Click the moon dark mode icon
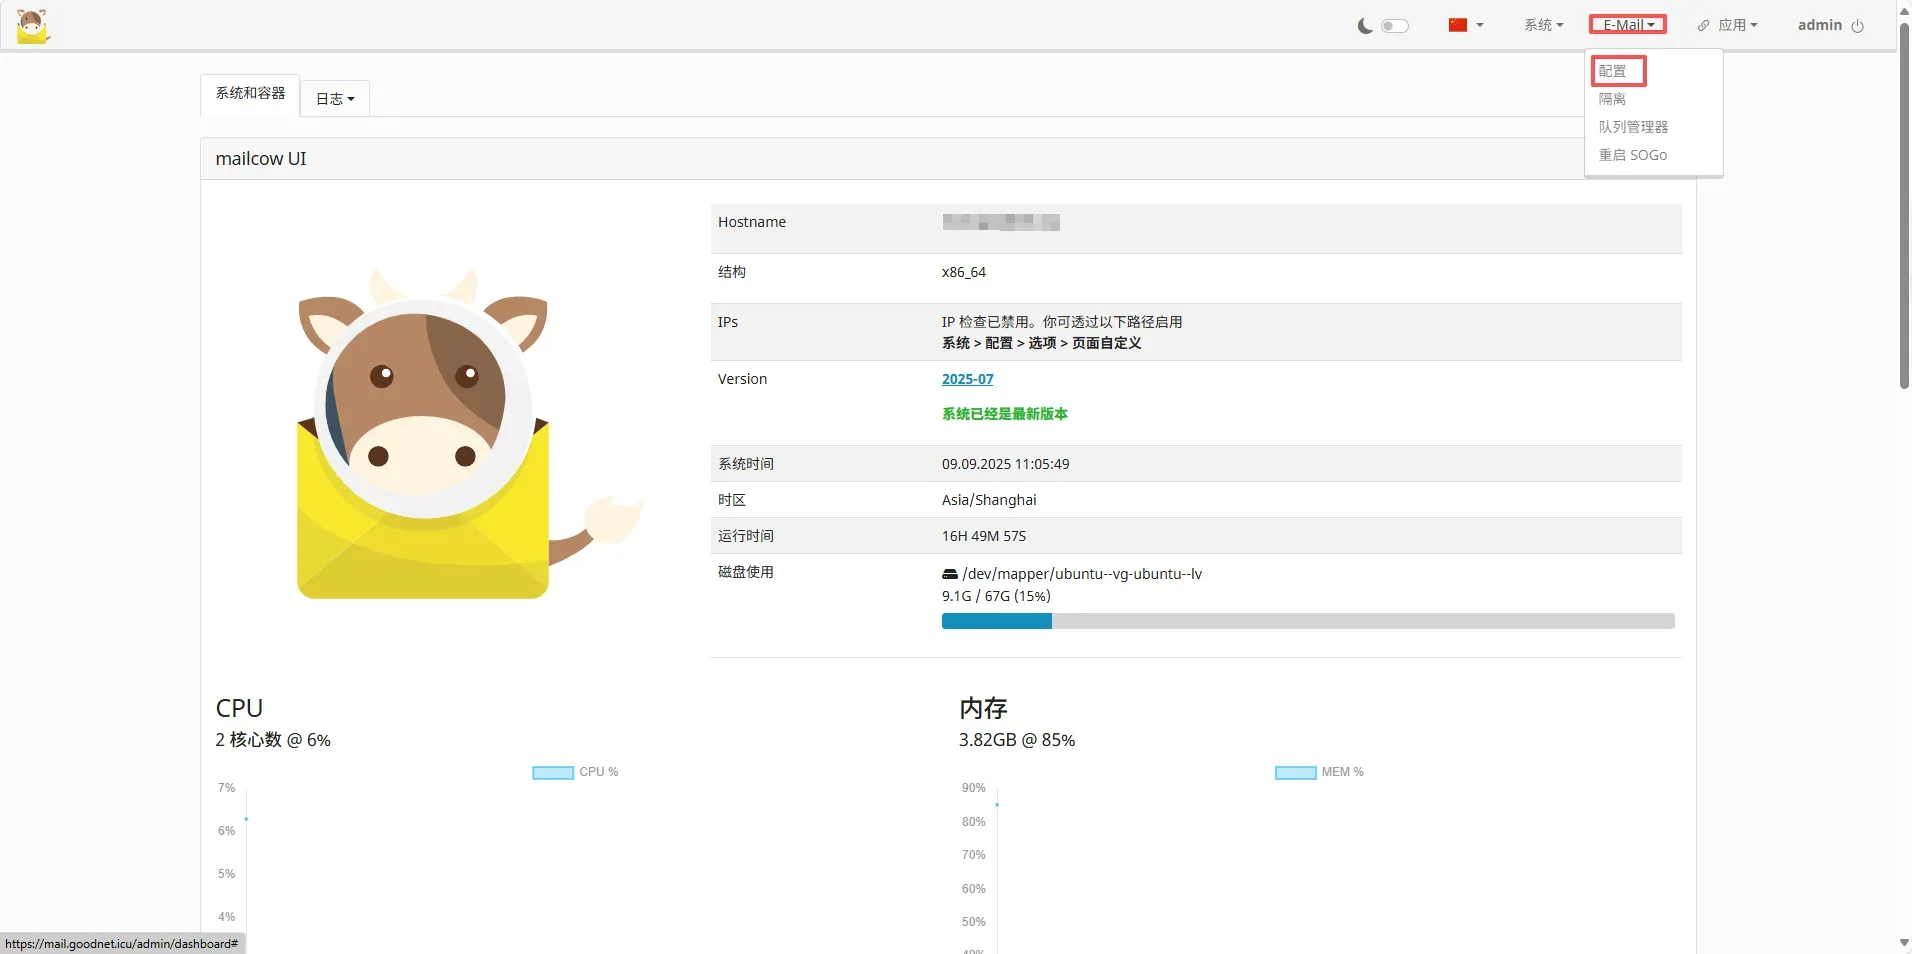 1364,26
